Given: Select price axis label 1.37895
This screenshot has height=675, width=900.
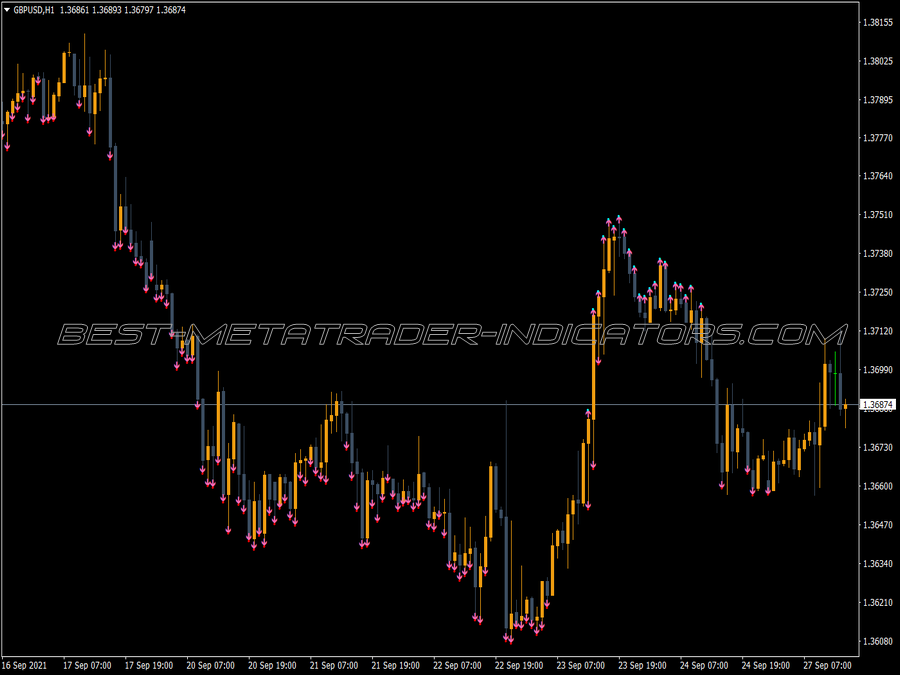Looking at the screenshot, I should pos(878,100).
